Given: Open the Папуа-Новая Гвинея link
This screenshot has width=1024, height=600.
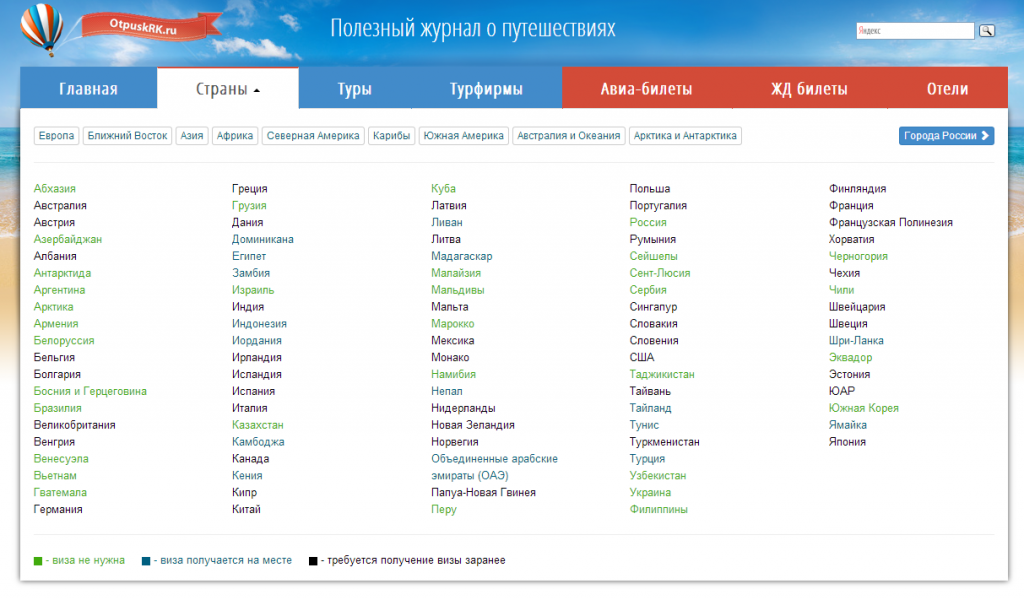Looking at the screenshot, I should (483, 492).
